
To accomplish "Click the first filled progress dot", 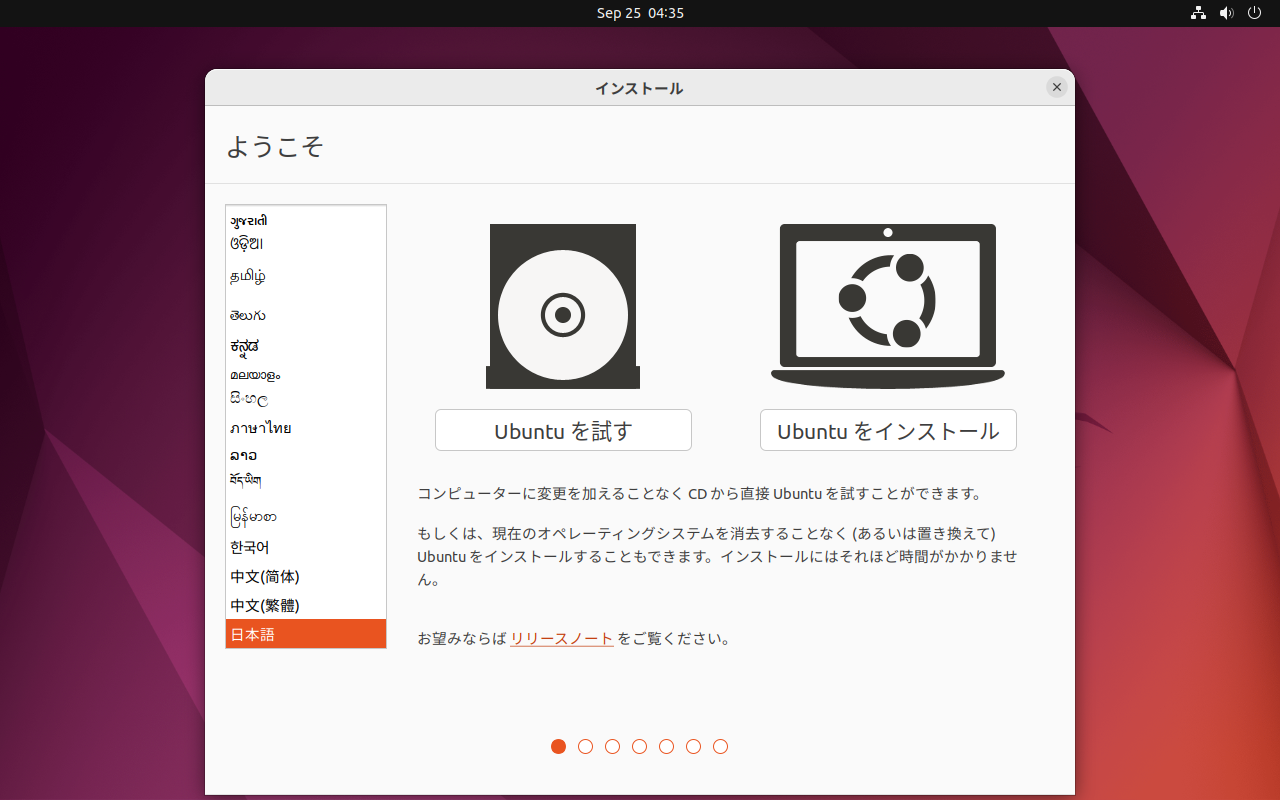I will [x=559, y=746].
